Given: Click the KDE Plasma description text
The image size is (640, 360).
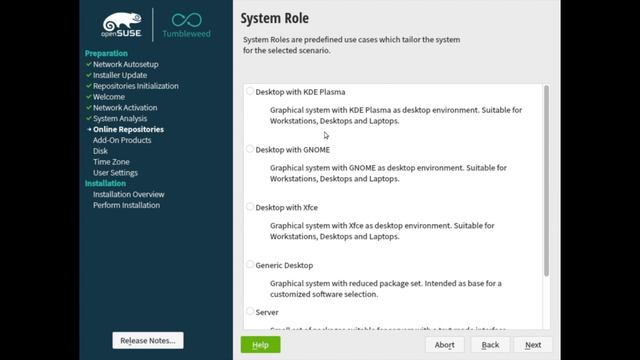Looking at the screenshot, I should [x=396, y=116].
